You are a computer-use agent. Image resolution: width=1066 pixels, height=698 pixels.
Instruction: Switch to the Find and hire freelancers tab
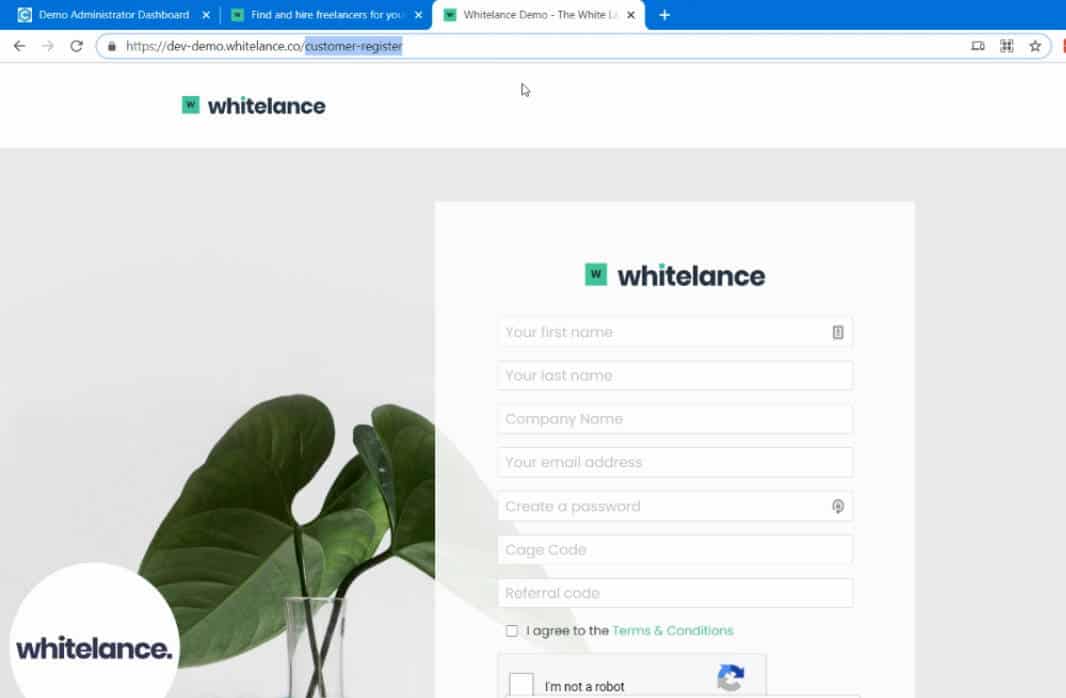pos(326,15)
